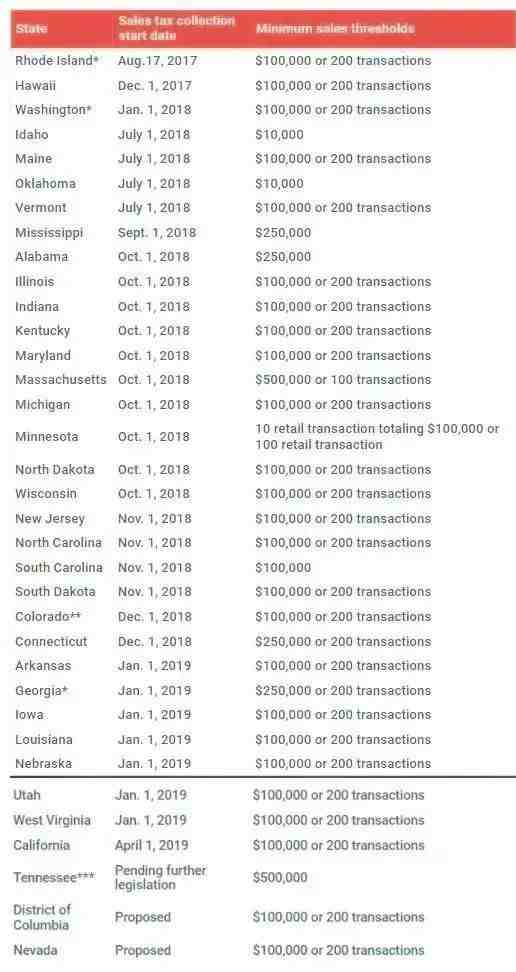Image resolution: width=516 pixels, height=972 pixels.
Task: Select Nevada's Proposed status cell
Action: (x=143, y=950)
